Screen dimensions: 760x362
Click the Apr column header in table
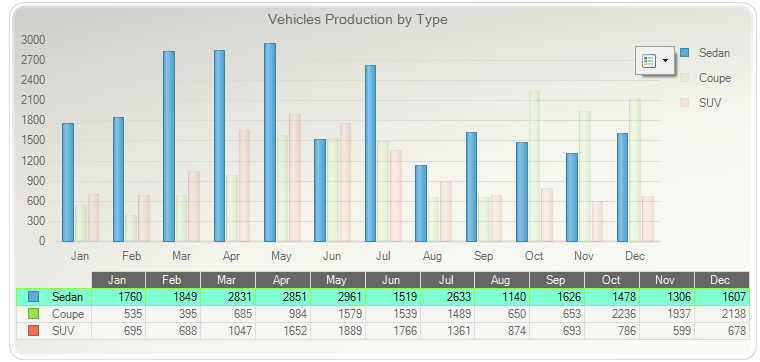(283, 280)
